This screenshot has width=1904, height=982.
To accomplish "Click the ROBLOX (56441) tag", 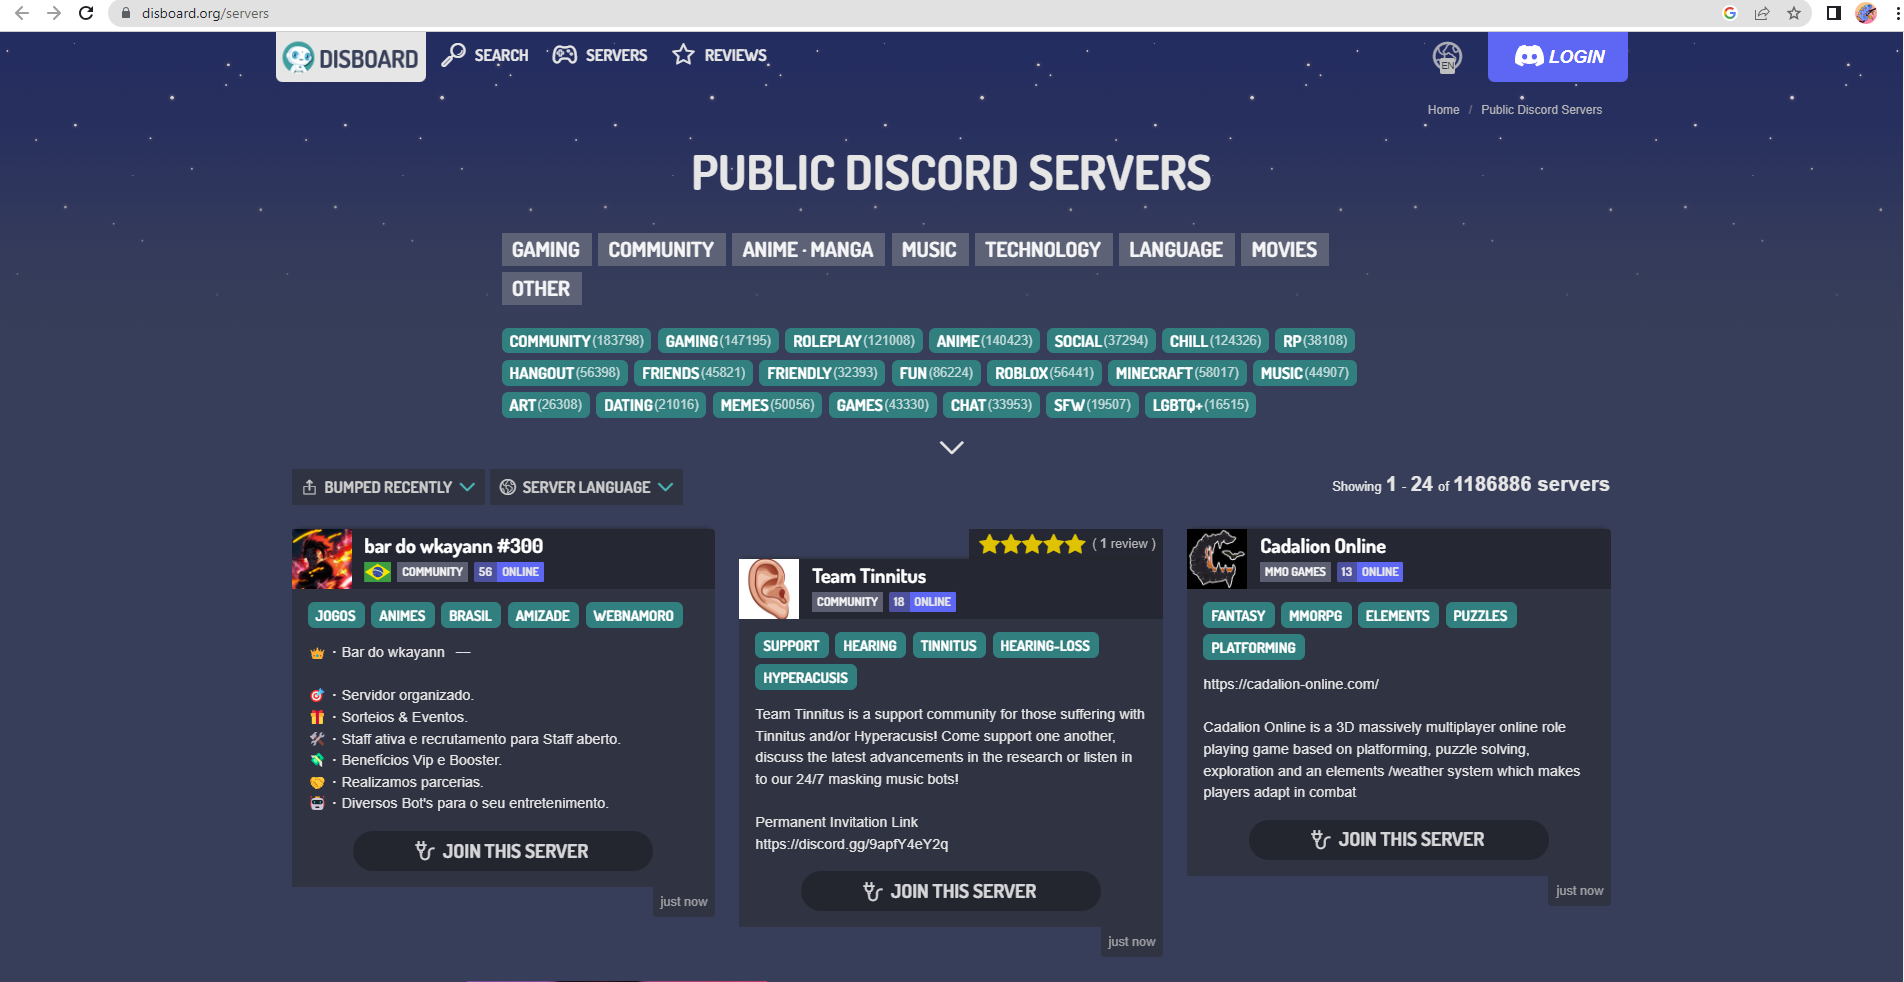I will coord(1044,373).
